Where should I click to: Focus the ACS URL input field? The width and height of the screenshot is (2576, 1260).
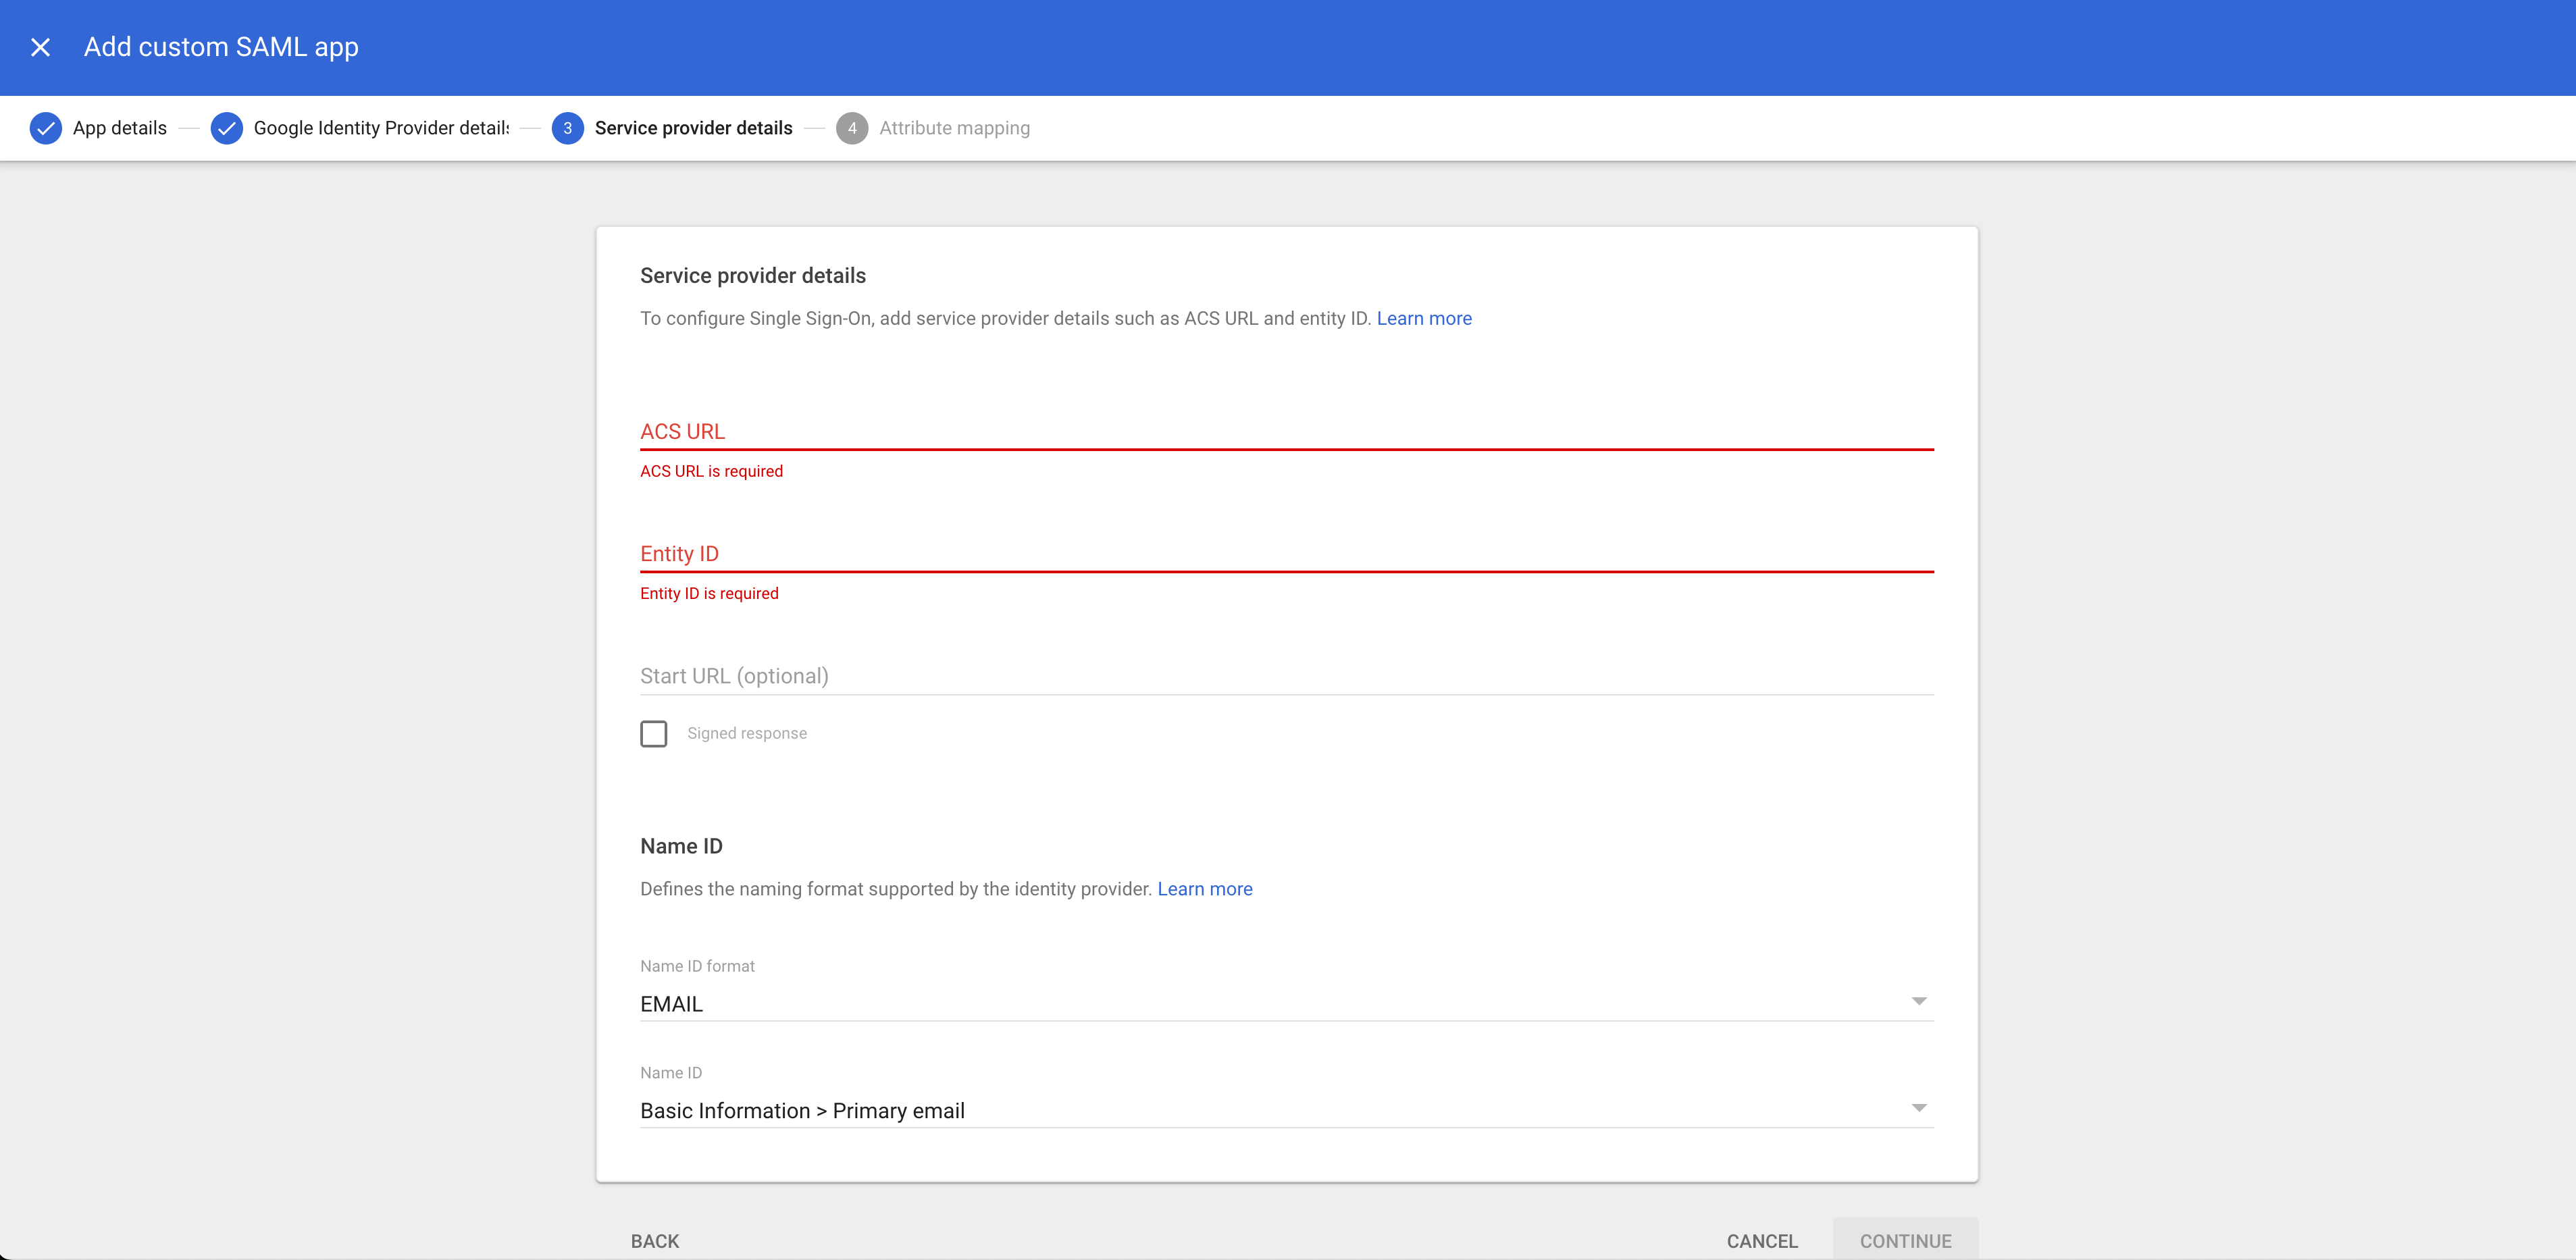pyautogui.click(x=1286, y=431)
